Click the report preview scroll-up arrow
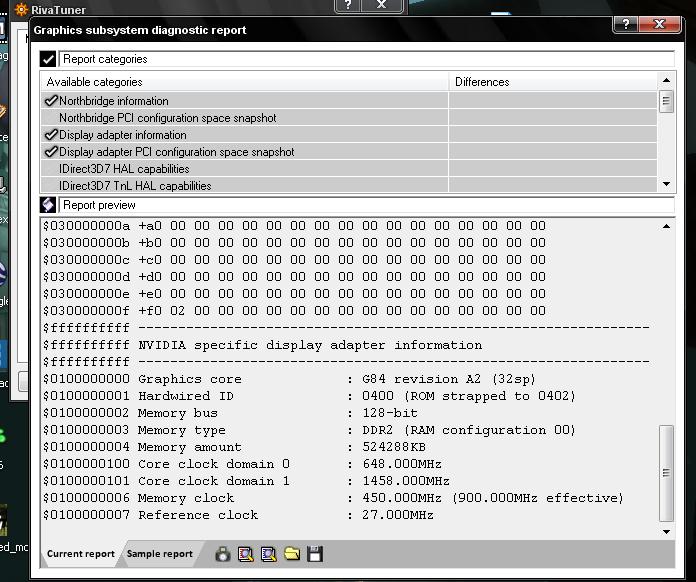The image size is (696, 582). coord(666,226)
